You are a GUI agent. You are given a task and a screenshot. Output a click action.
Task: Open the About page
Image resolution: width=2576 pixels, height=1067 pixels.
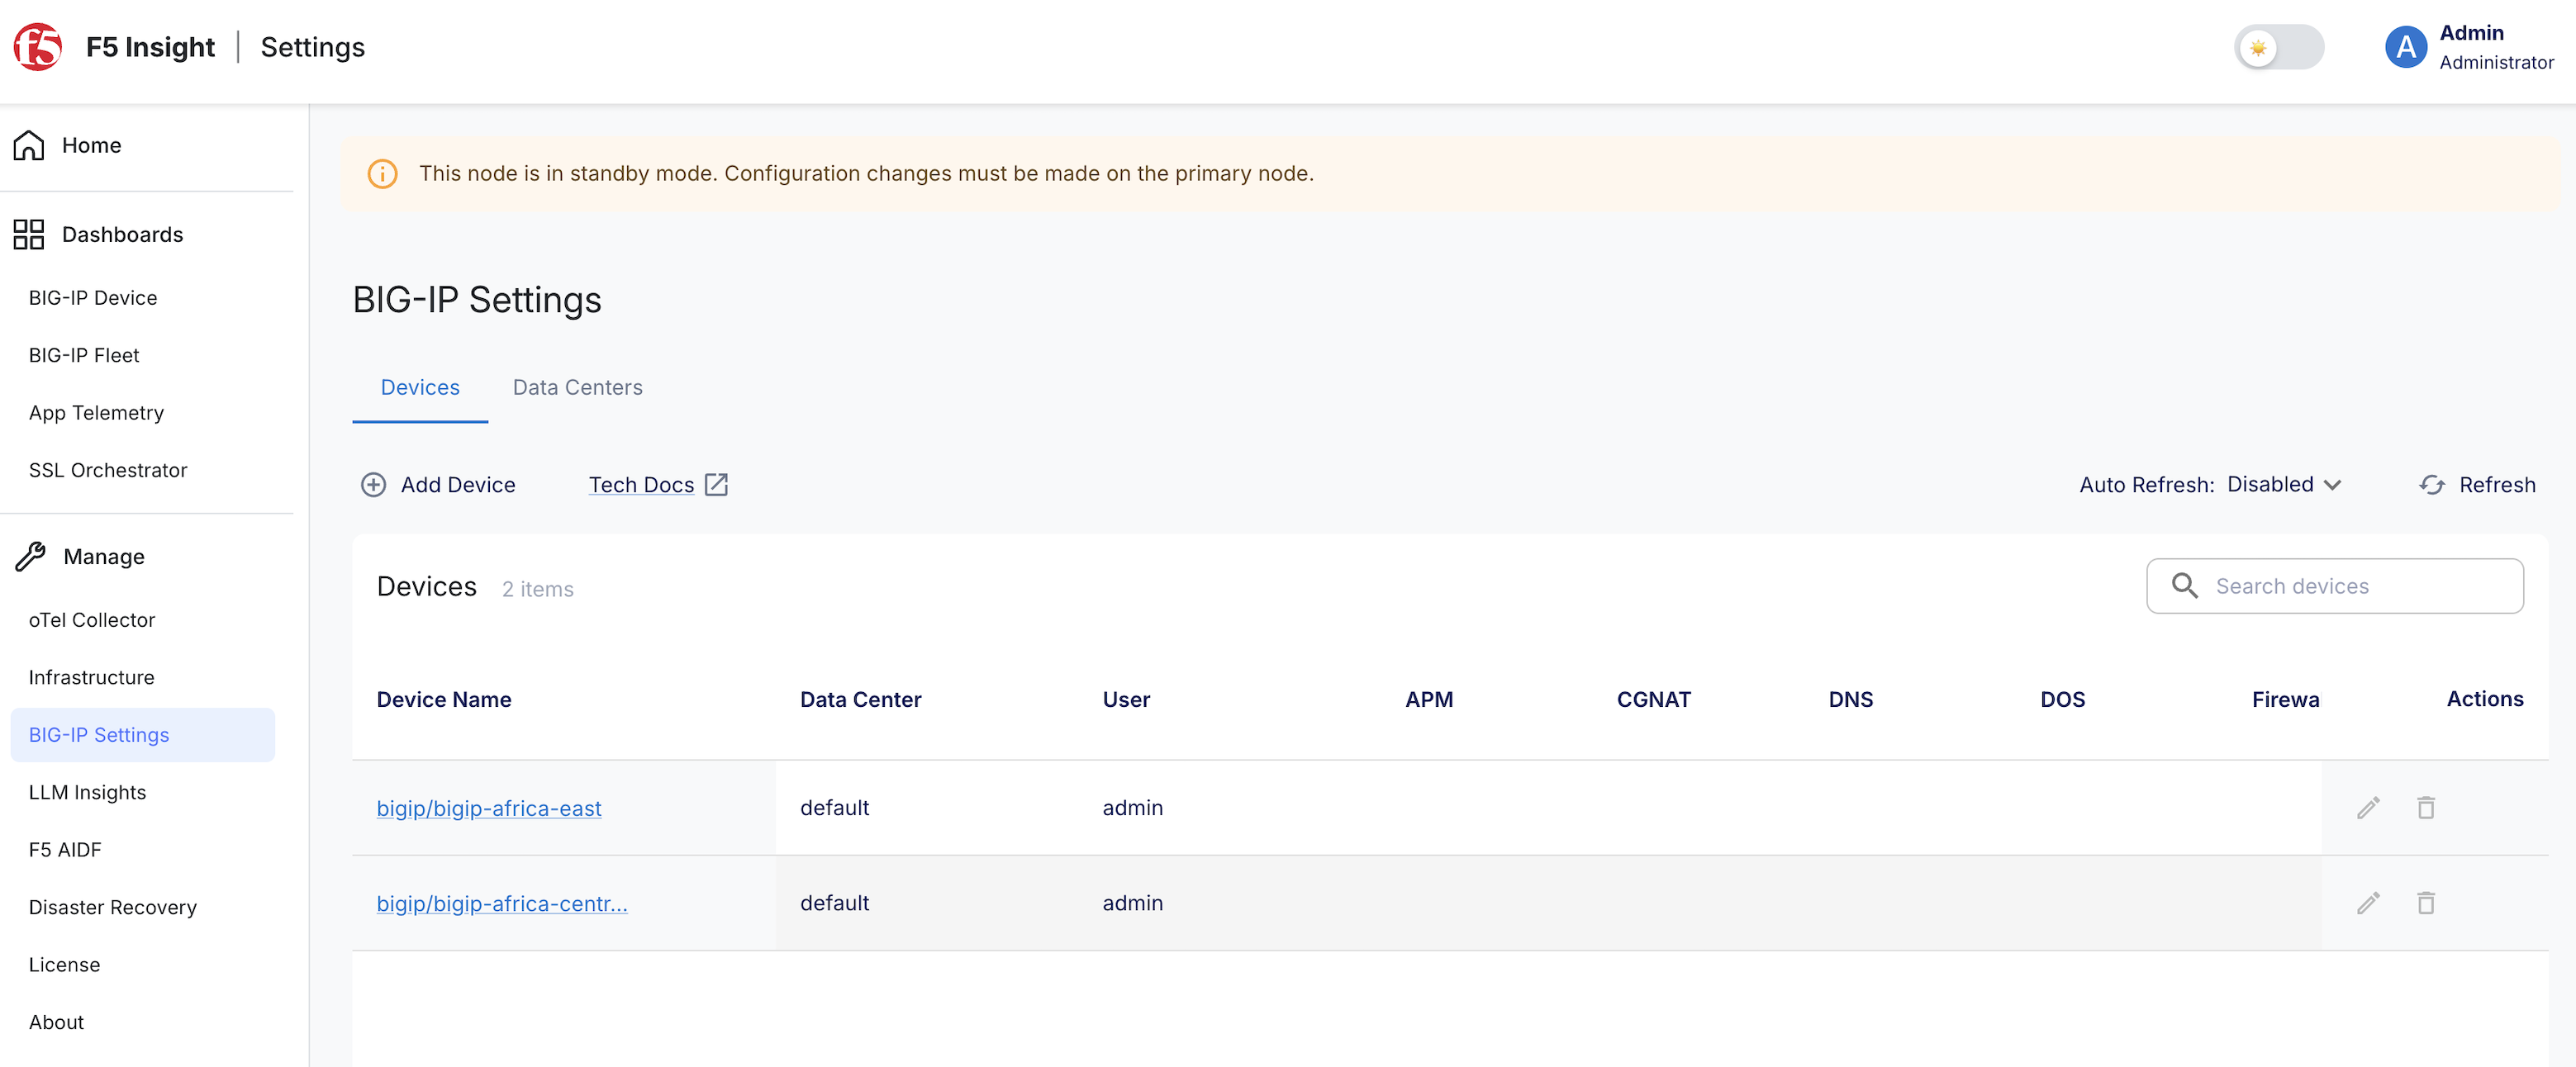(56, 1023)
